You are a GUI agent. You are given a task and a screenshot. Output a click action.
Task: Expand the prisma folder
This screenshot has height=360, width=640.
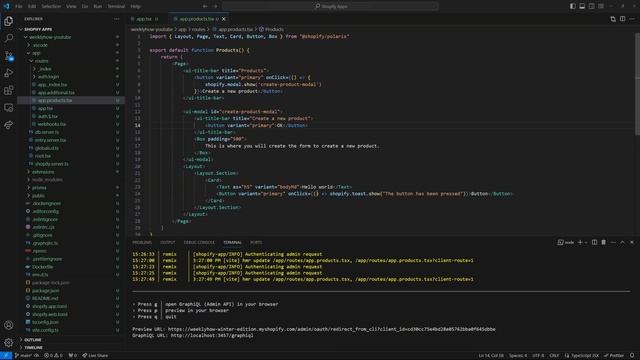(x=39, y=188)
